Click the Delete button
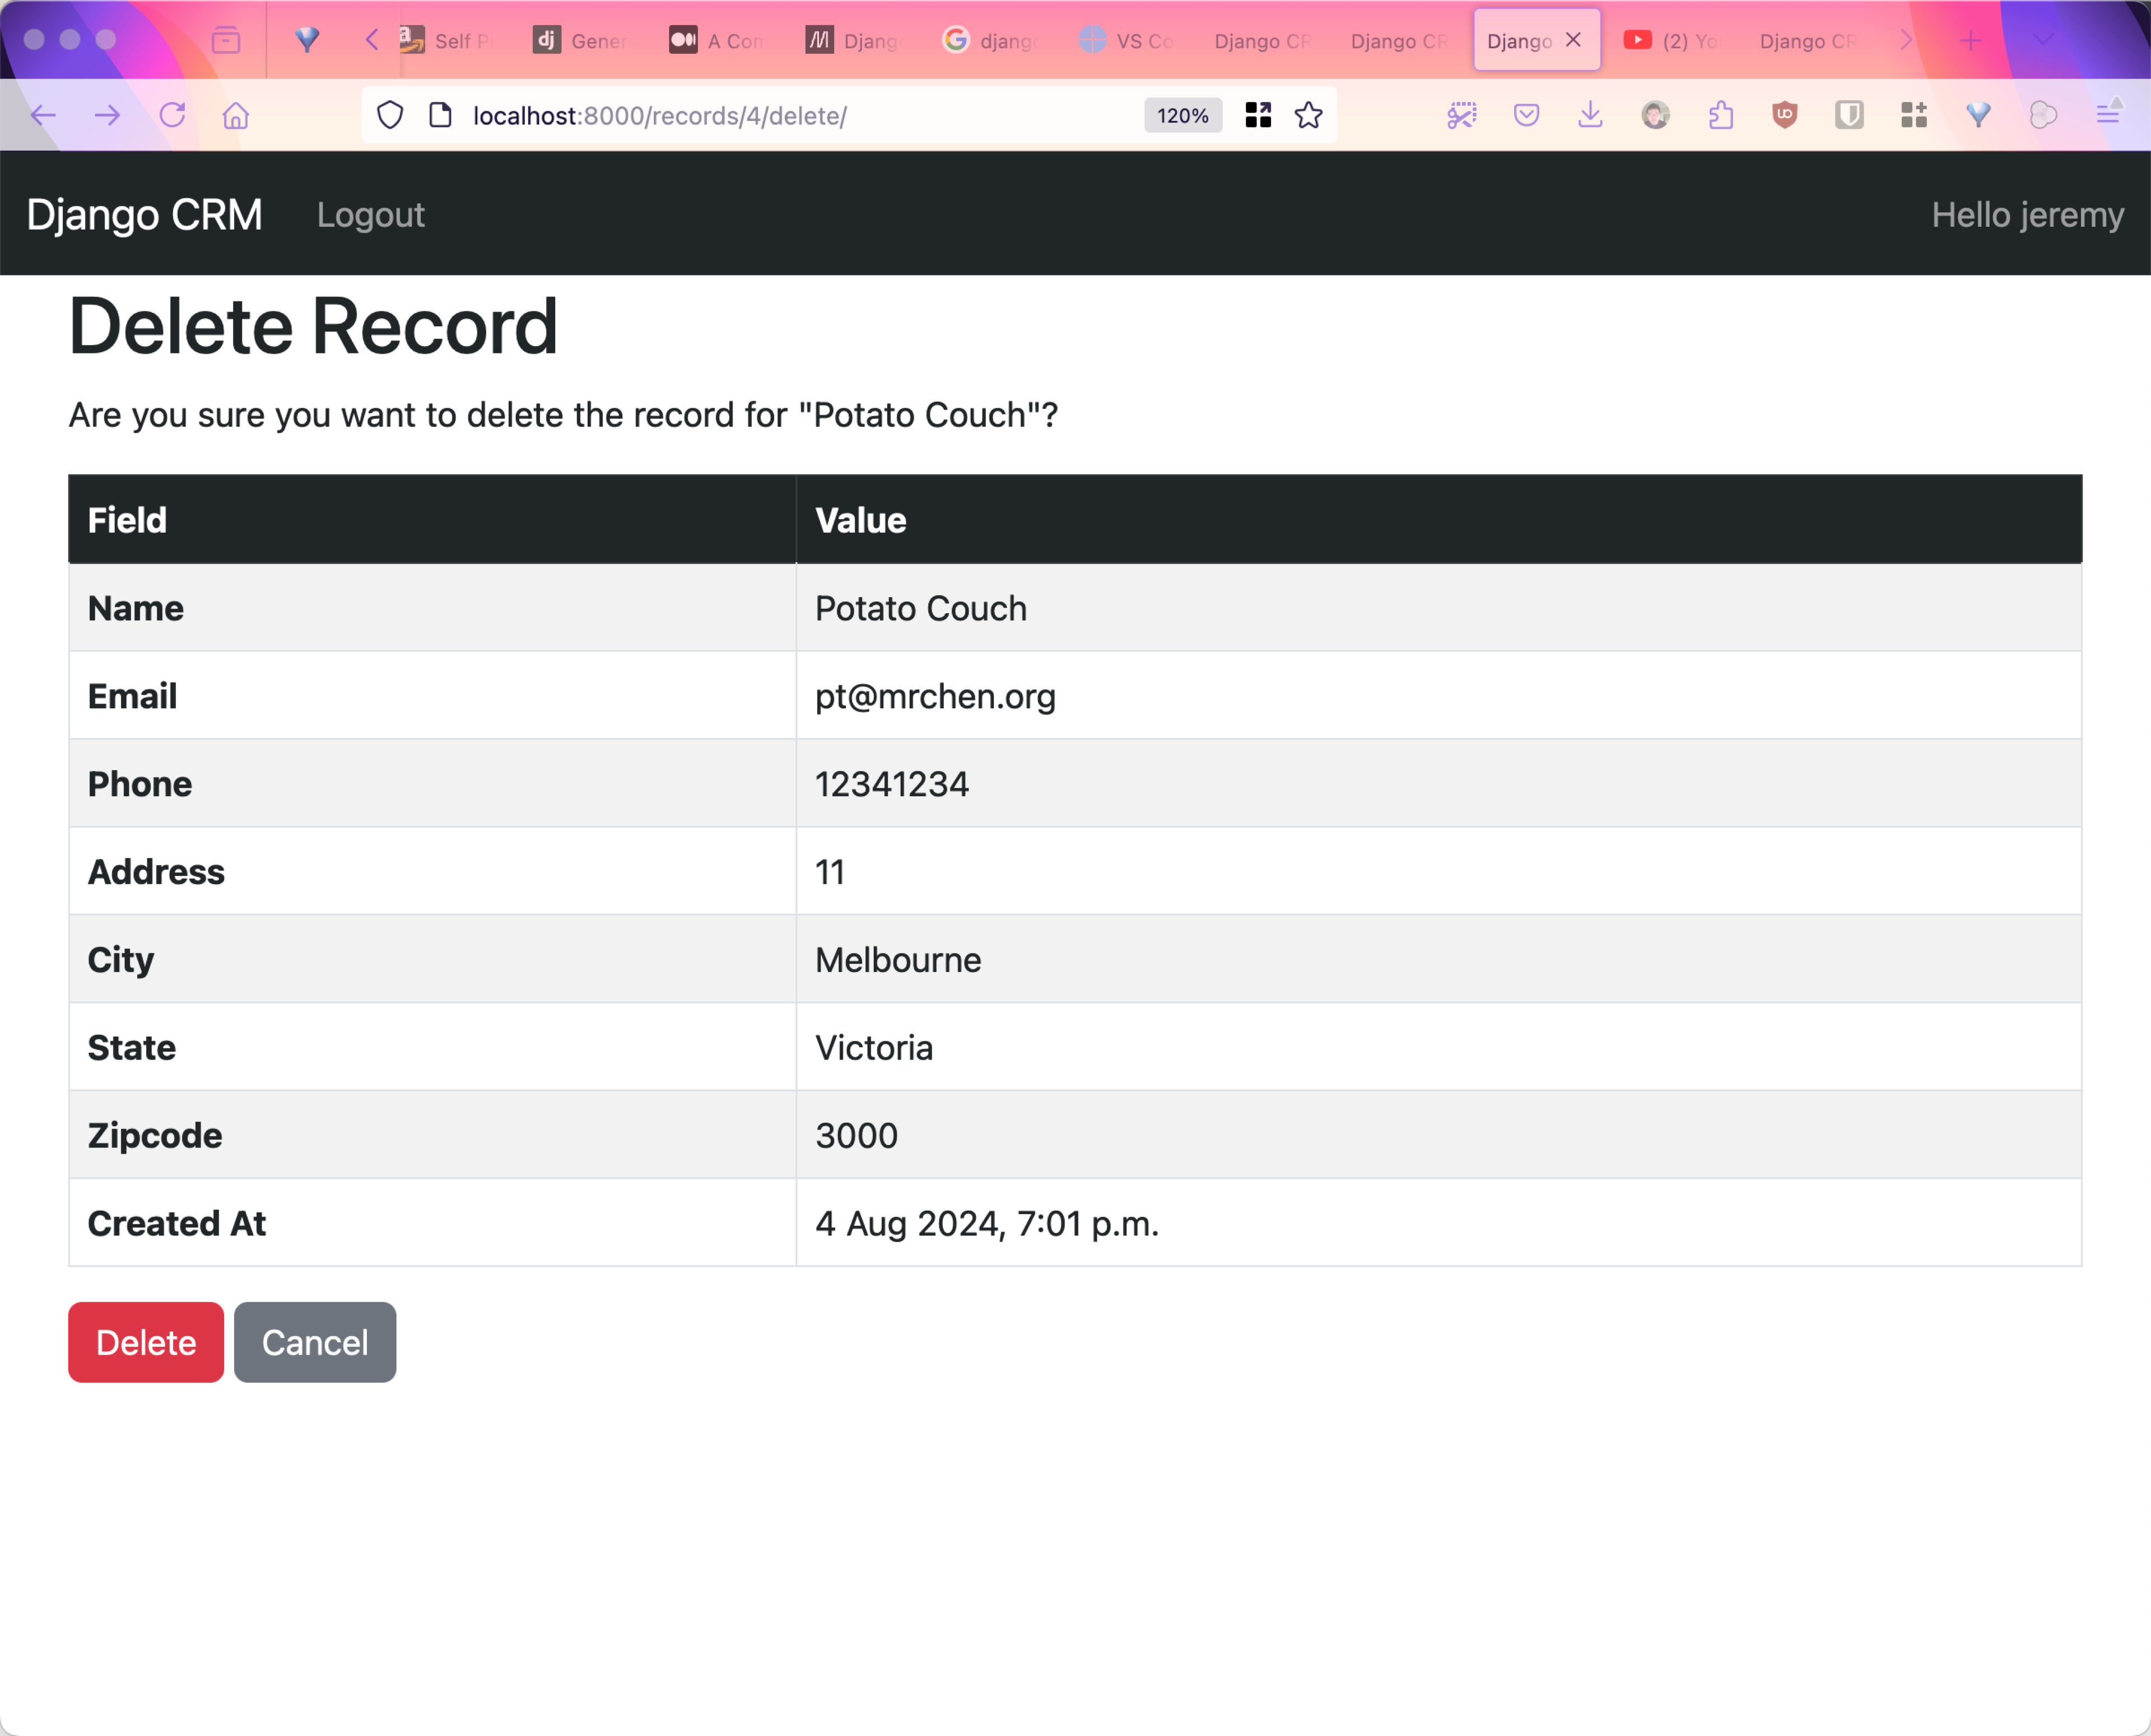The image size is (2151, 1736). coord(146,1342)
